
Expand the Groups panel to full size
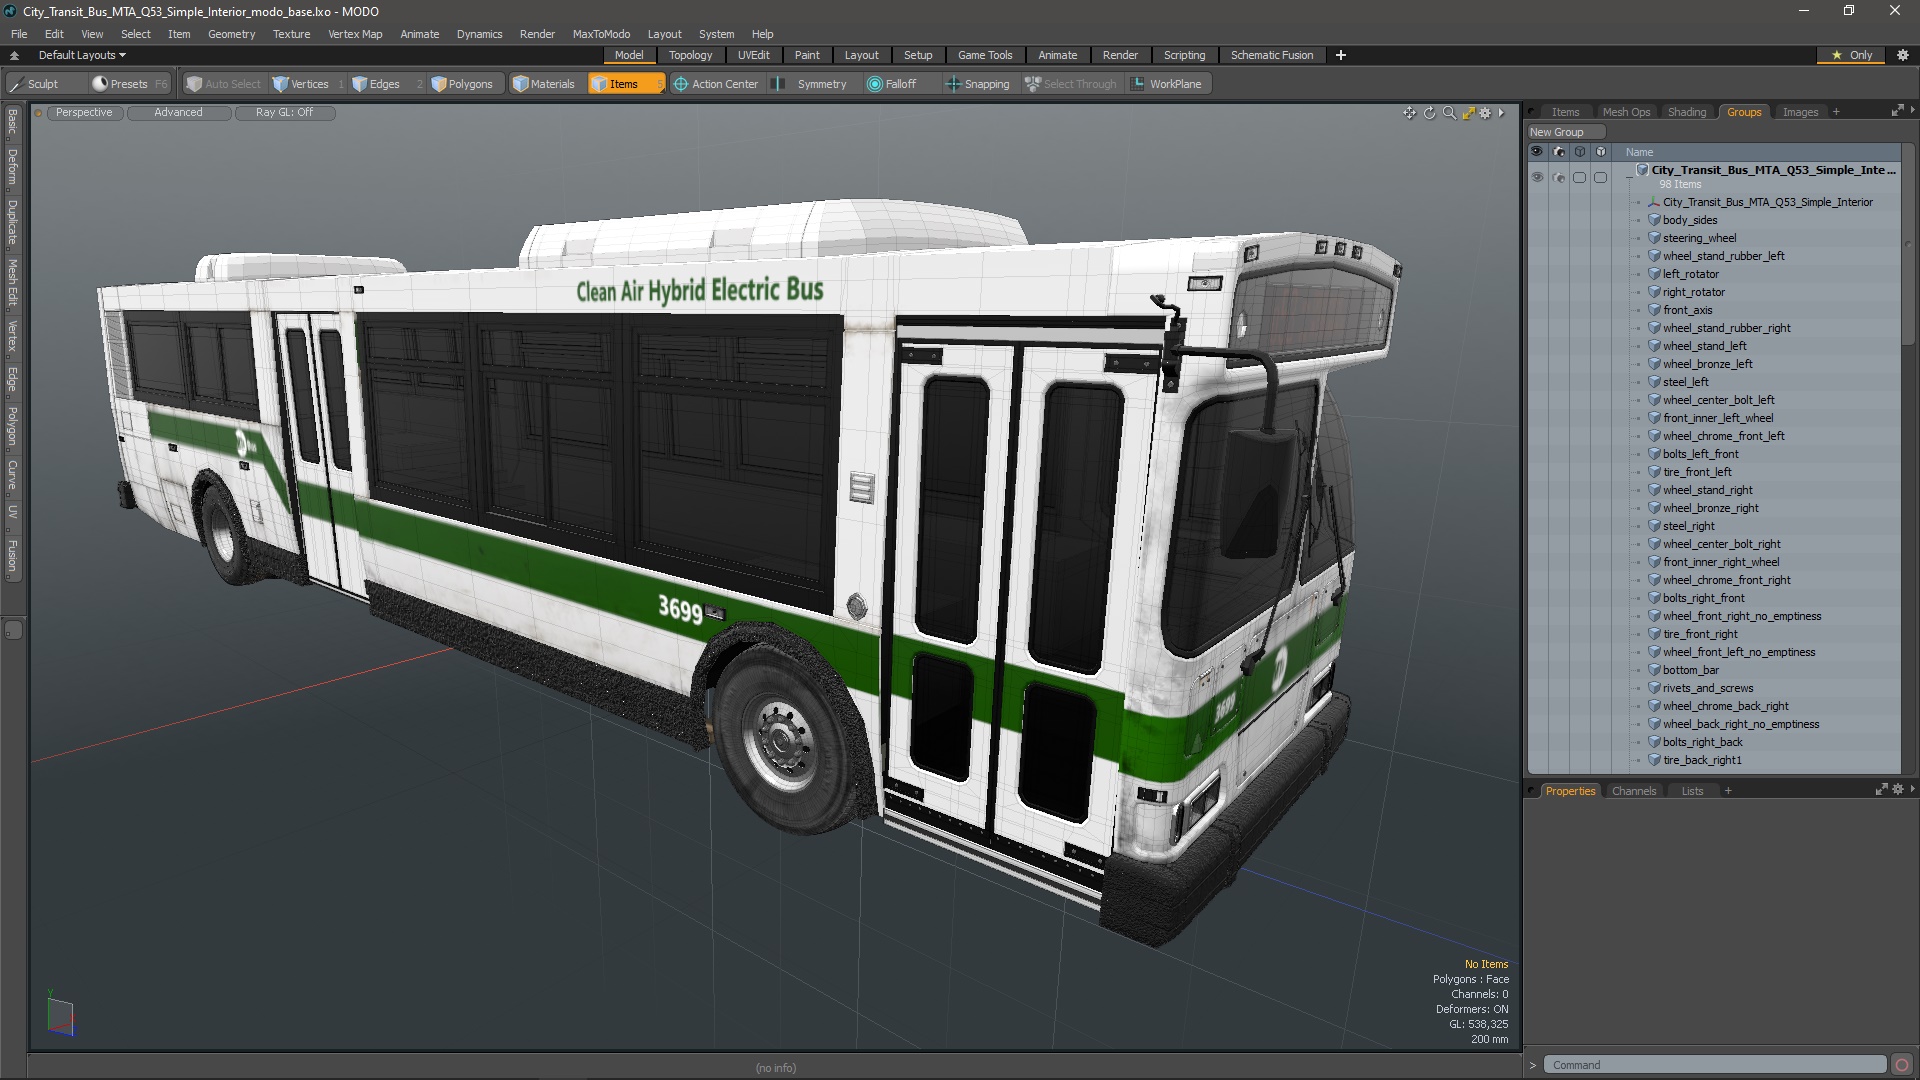point(1897,111)
